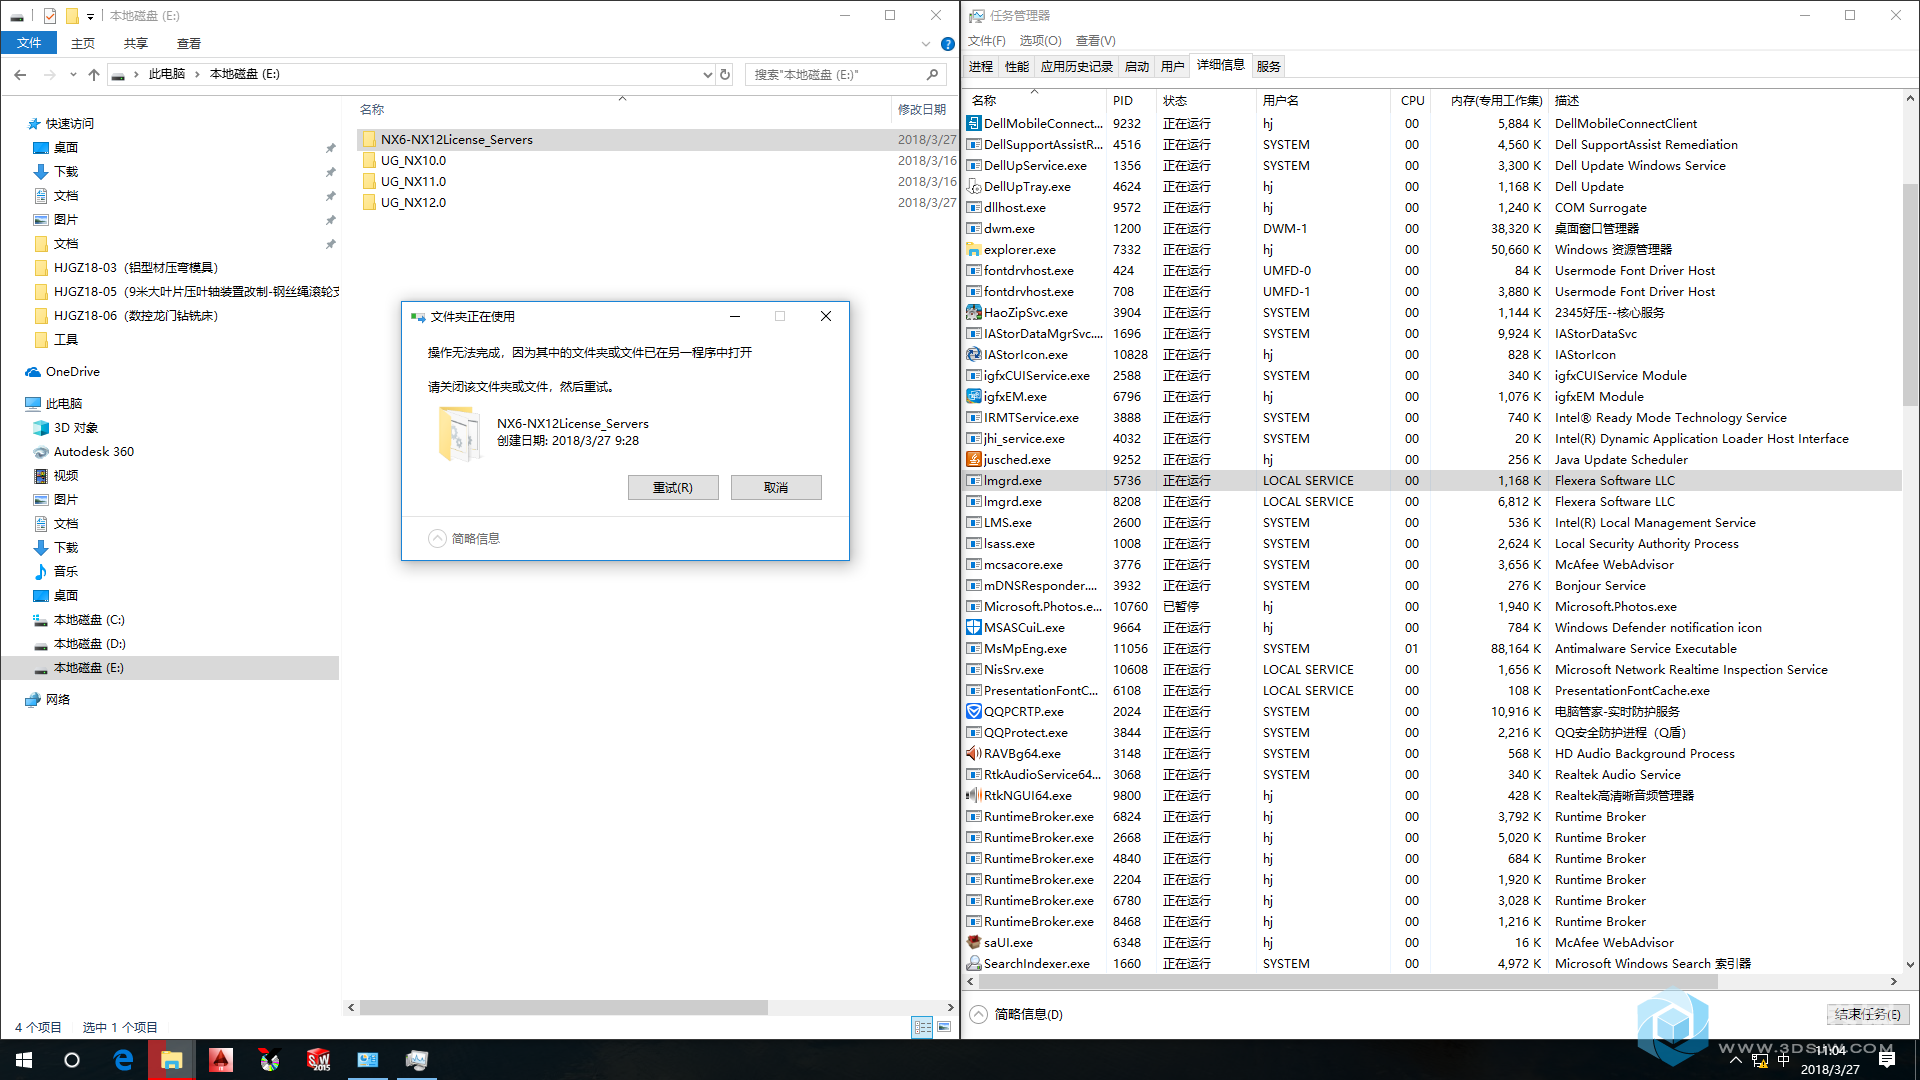The image size is (1920, 1080).
Task: Open Microsoft Edge from taskbar
Action: point(123,1060)
